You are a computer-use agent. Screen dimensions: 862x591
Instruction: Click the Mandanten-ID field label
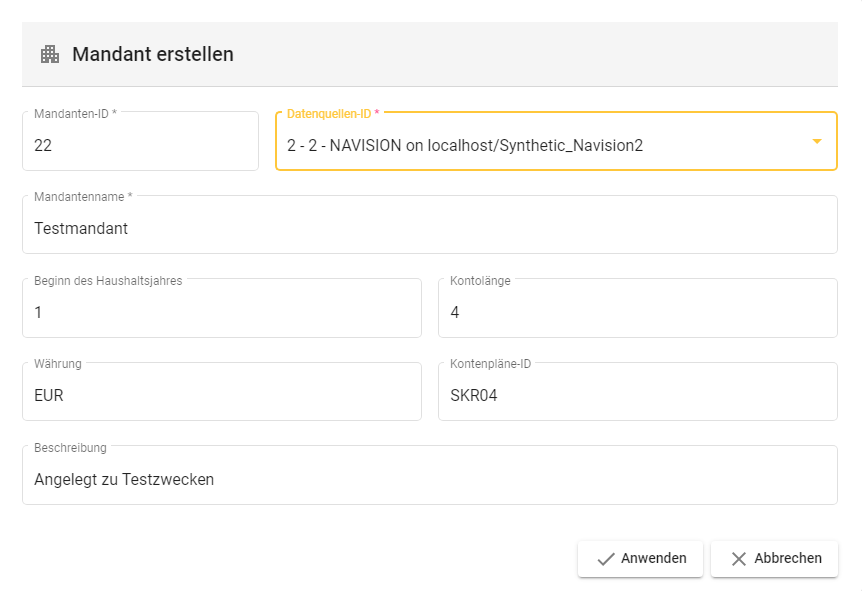tap(75, 114)
